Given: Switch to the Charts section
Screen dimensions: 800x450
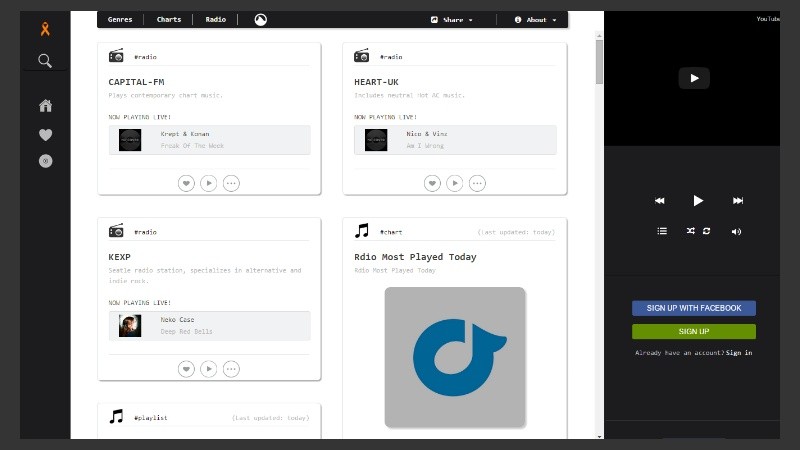Looking at the screenshot, I should [169, 19].
